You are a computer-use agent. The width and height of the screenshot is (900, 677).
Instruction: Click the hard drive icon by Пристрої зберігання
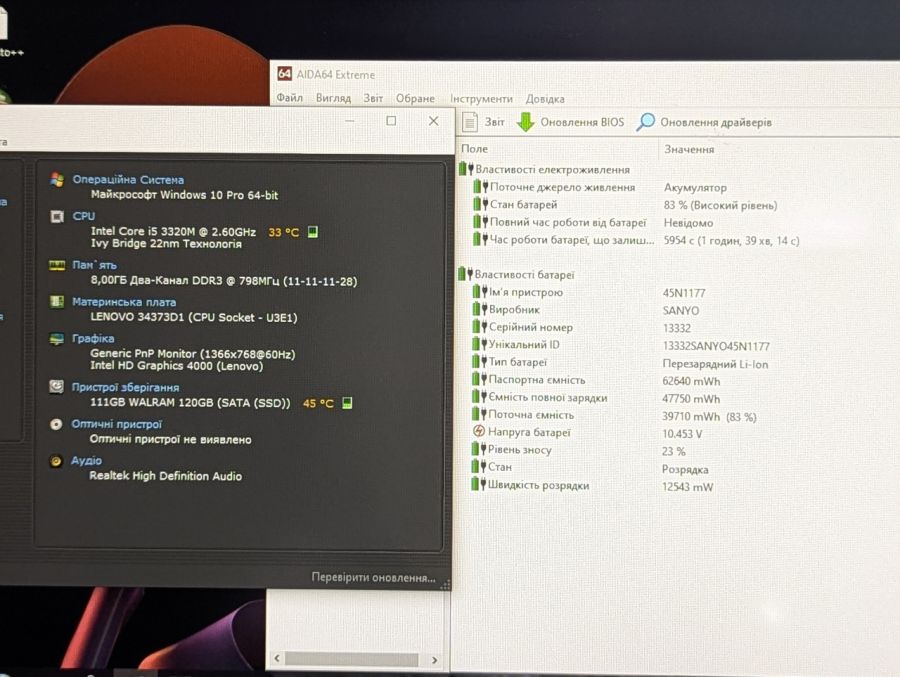point(56,386)
